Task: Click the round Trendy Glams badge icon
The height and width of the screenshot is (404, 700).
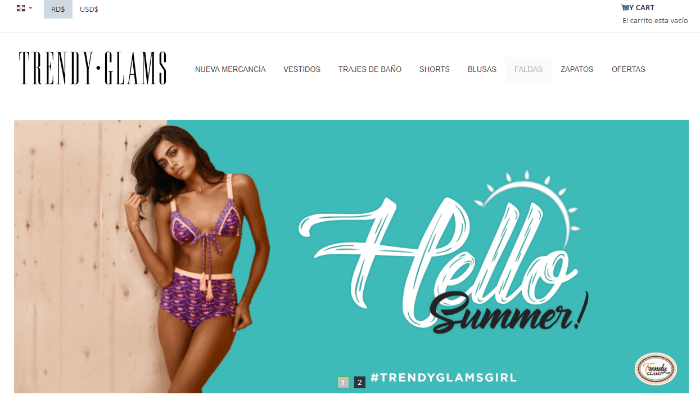Action: point(656,369)
